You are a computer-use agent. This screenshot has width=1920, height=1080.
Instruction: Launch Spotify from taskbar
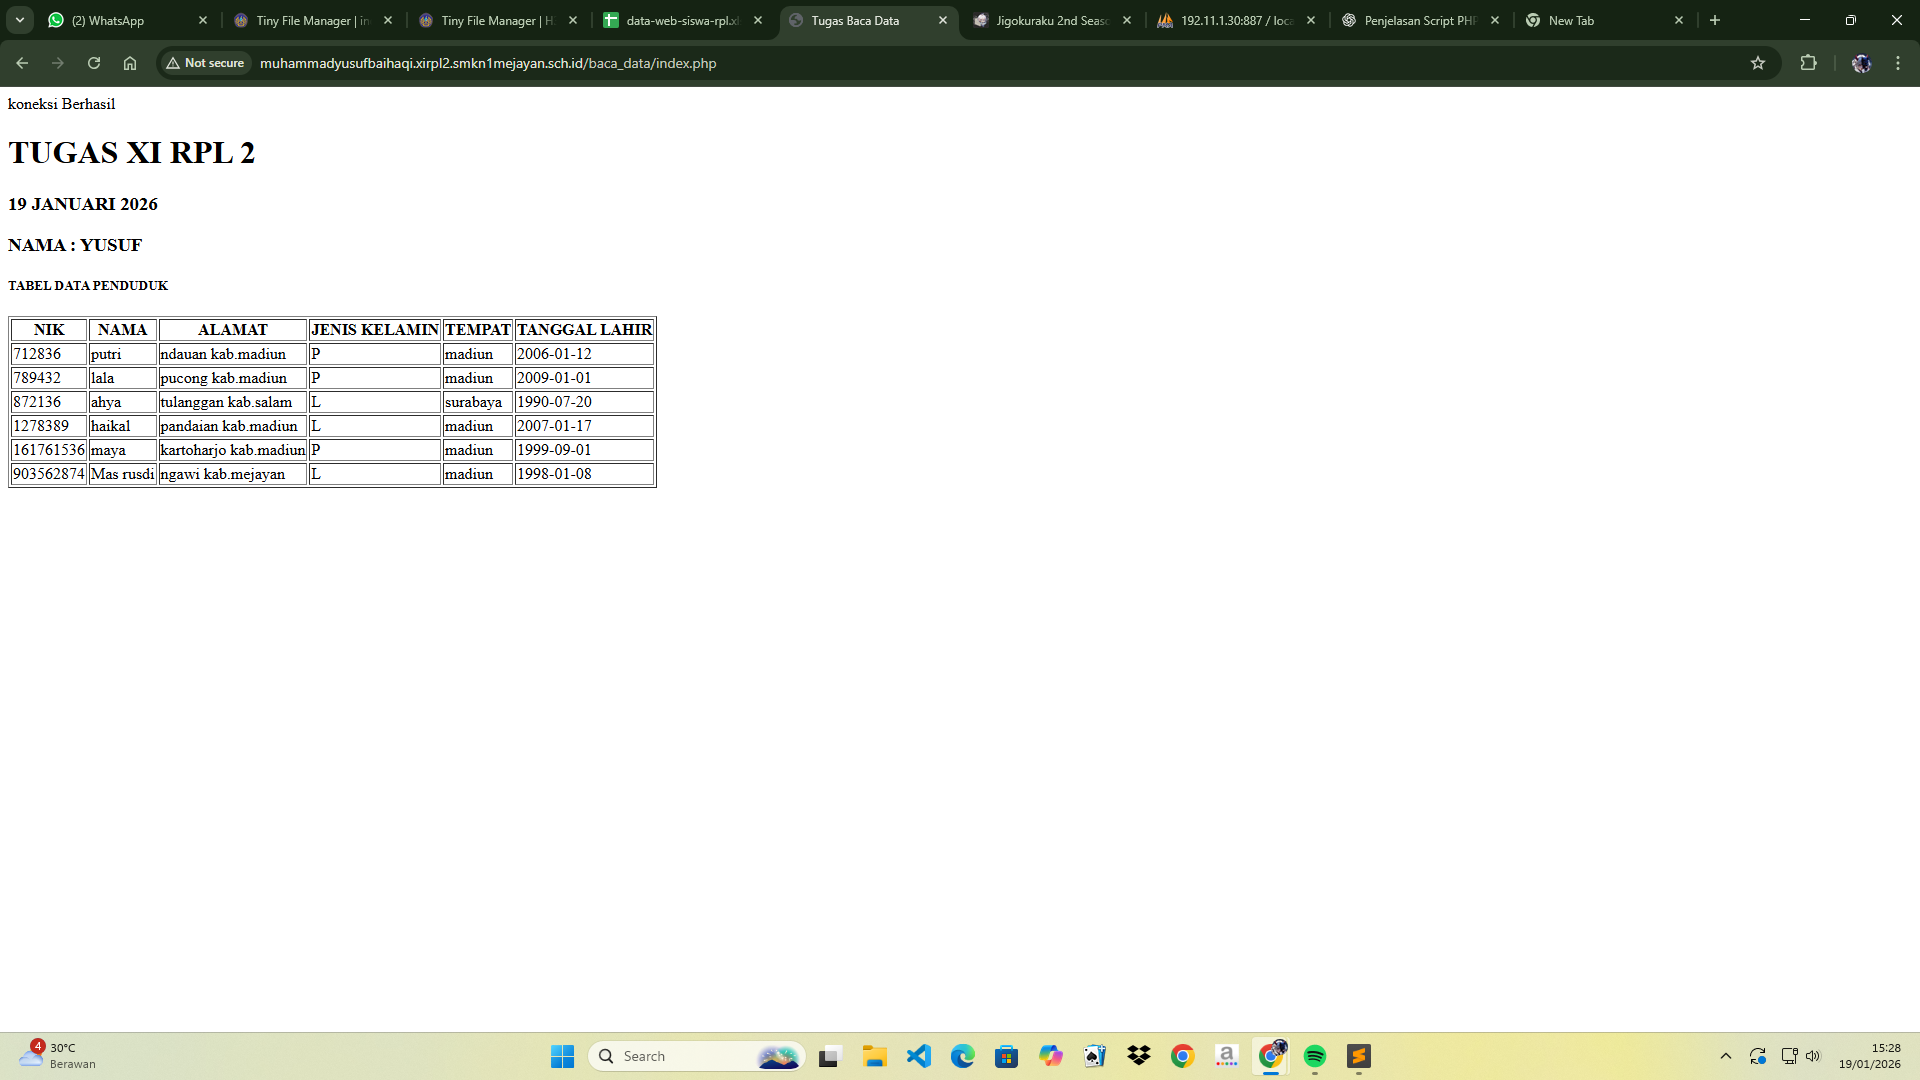1314,1056
